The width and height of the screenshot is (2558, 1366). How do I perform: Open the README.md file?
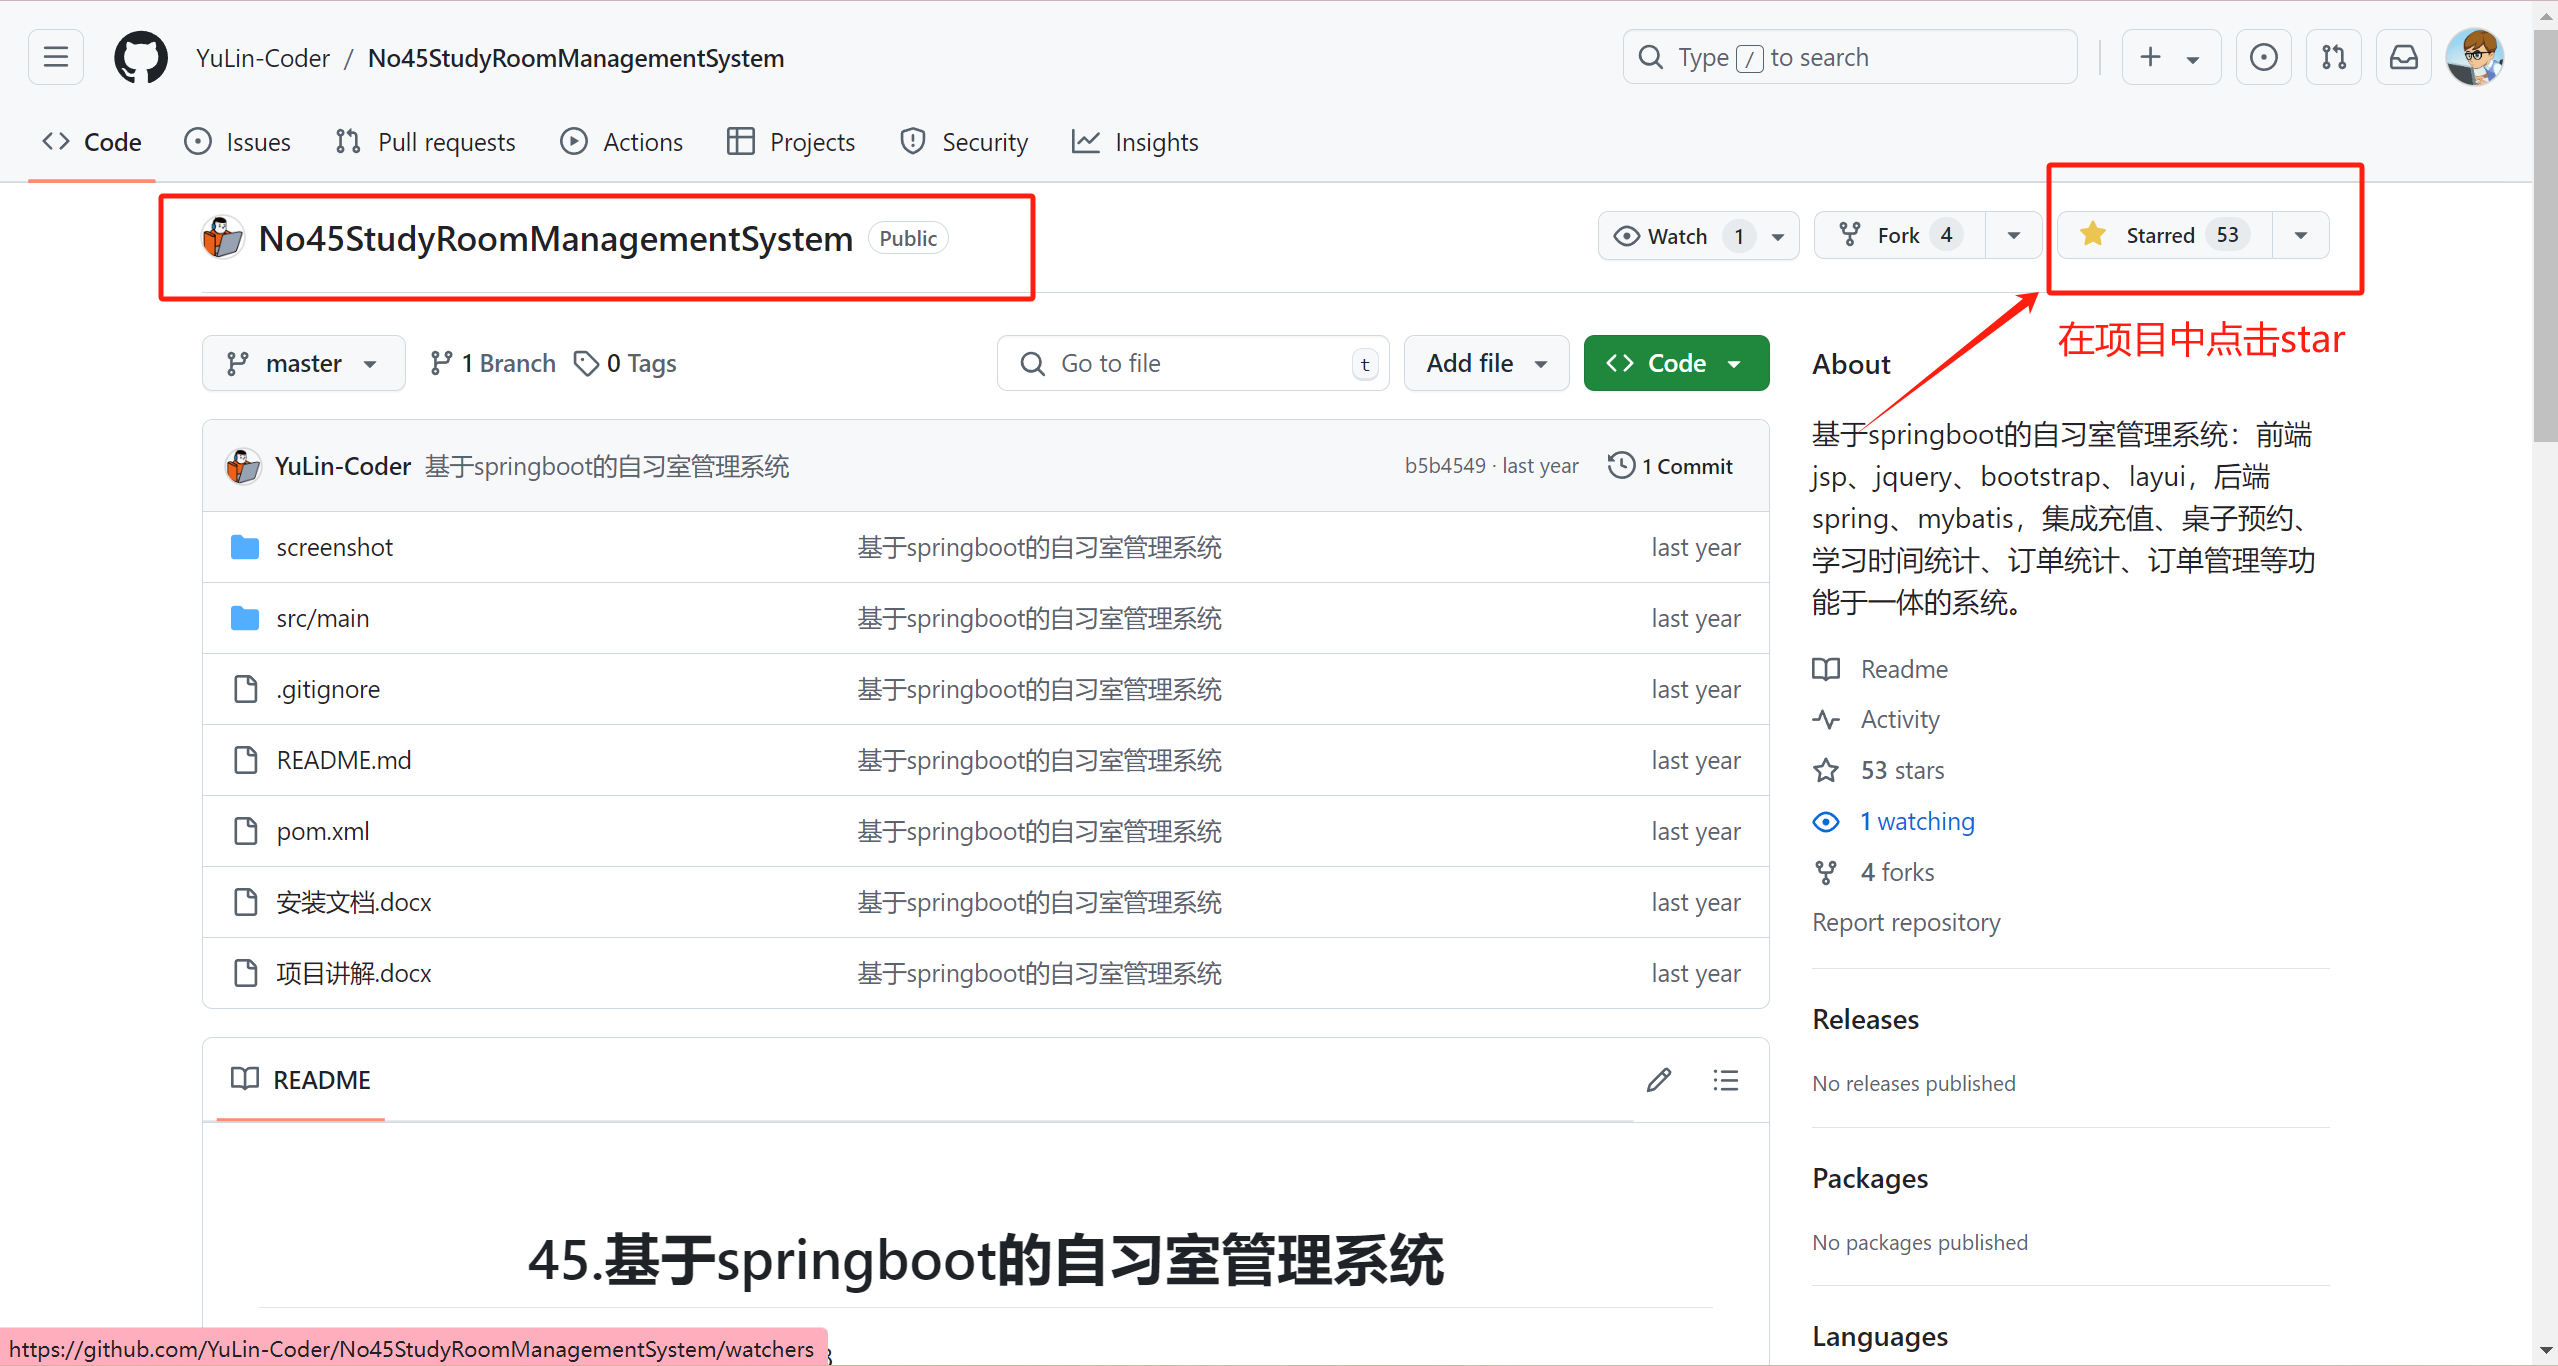click(343, 760)
